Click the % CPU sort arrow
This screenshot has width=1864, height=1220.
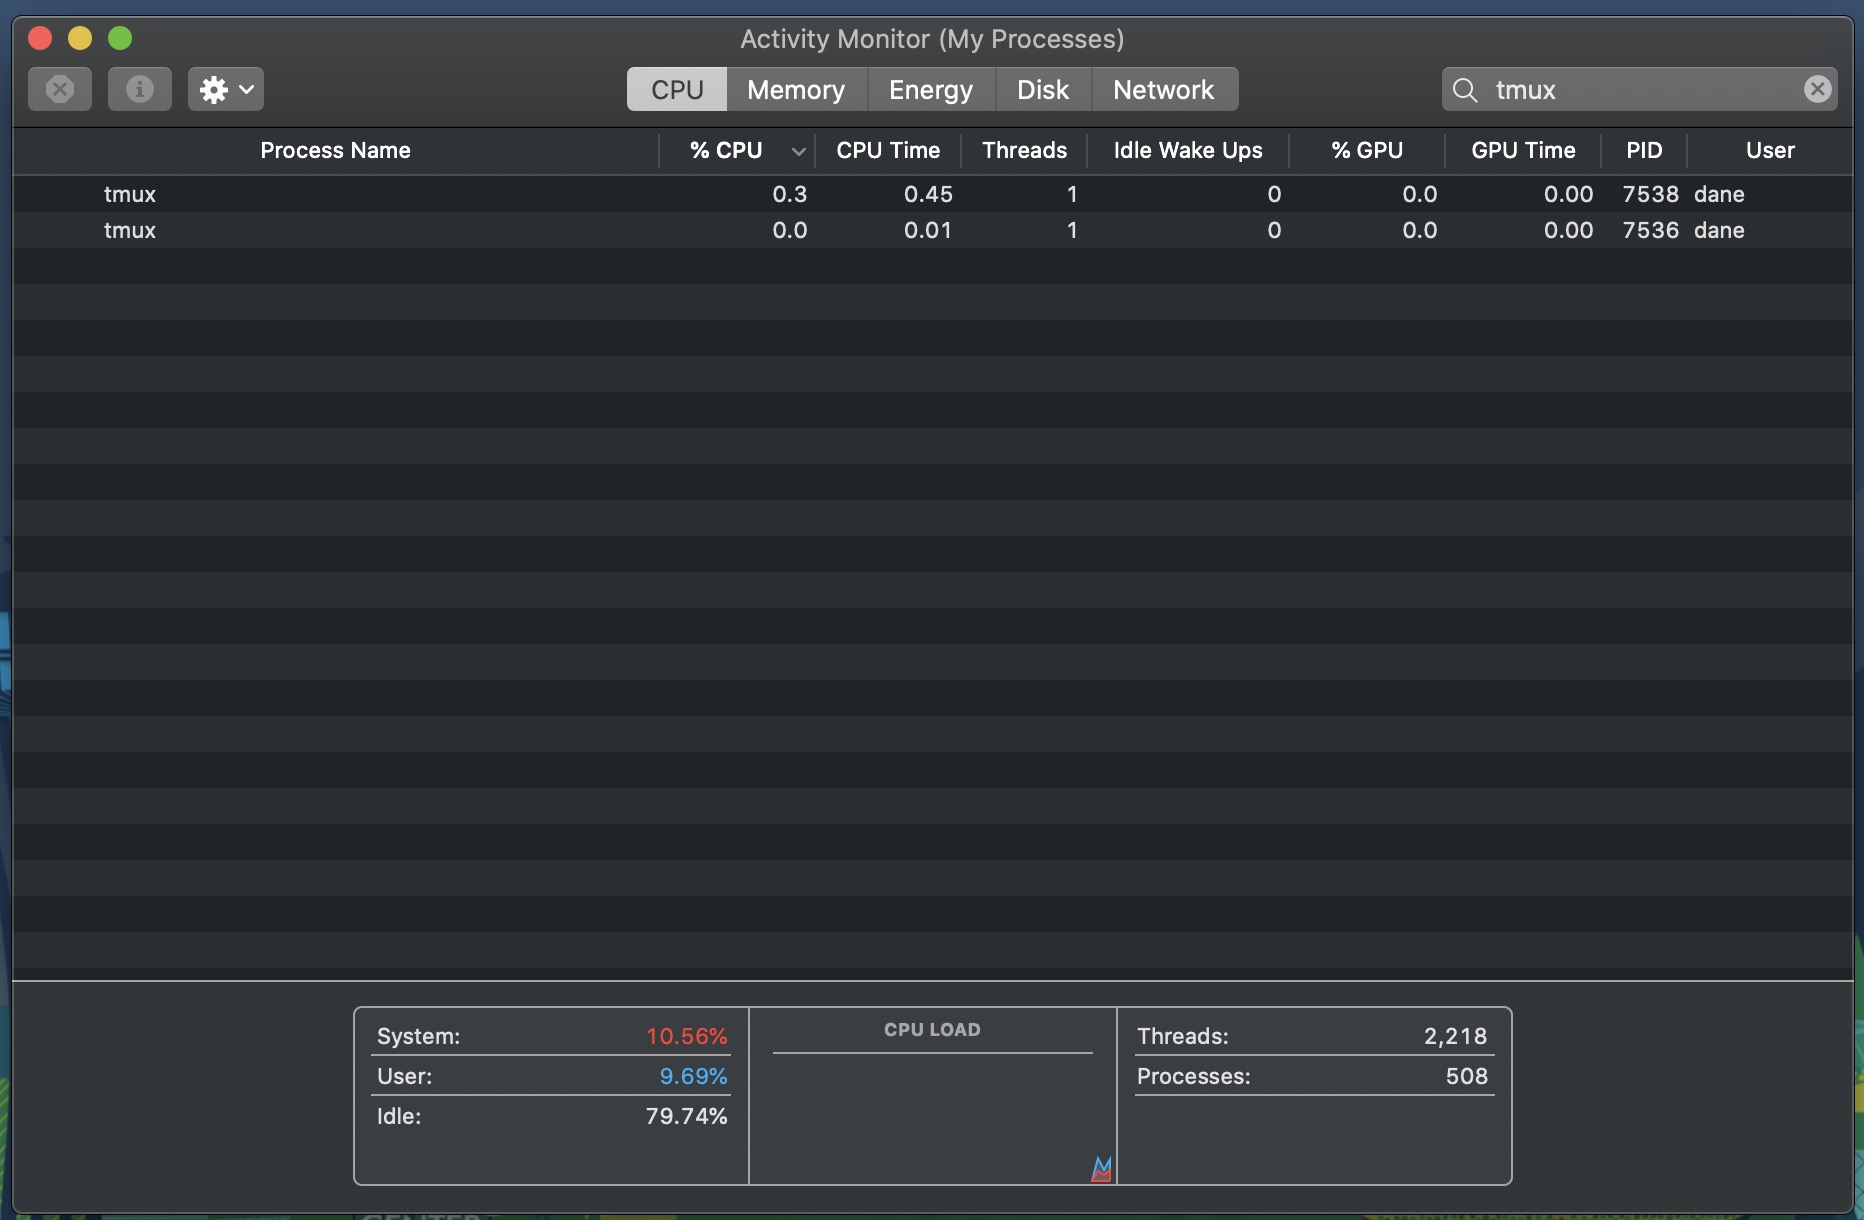(797, 150)
